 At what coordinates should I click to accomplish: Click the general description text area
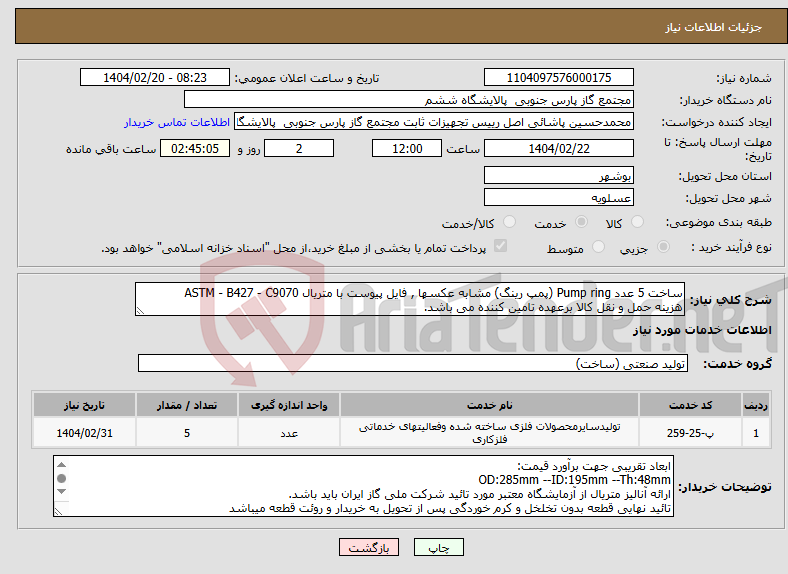coord(410,299)
